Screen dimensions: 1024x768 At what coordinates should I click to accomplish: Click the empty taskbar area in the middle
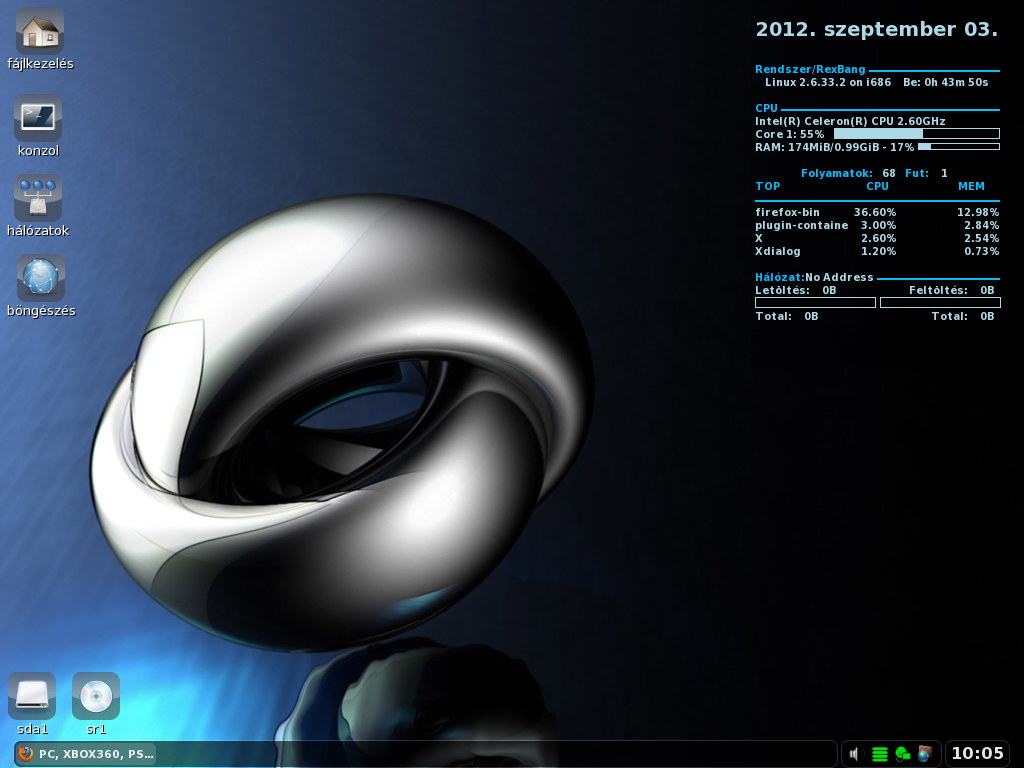coord(500,754)
